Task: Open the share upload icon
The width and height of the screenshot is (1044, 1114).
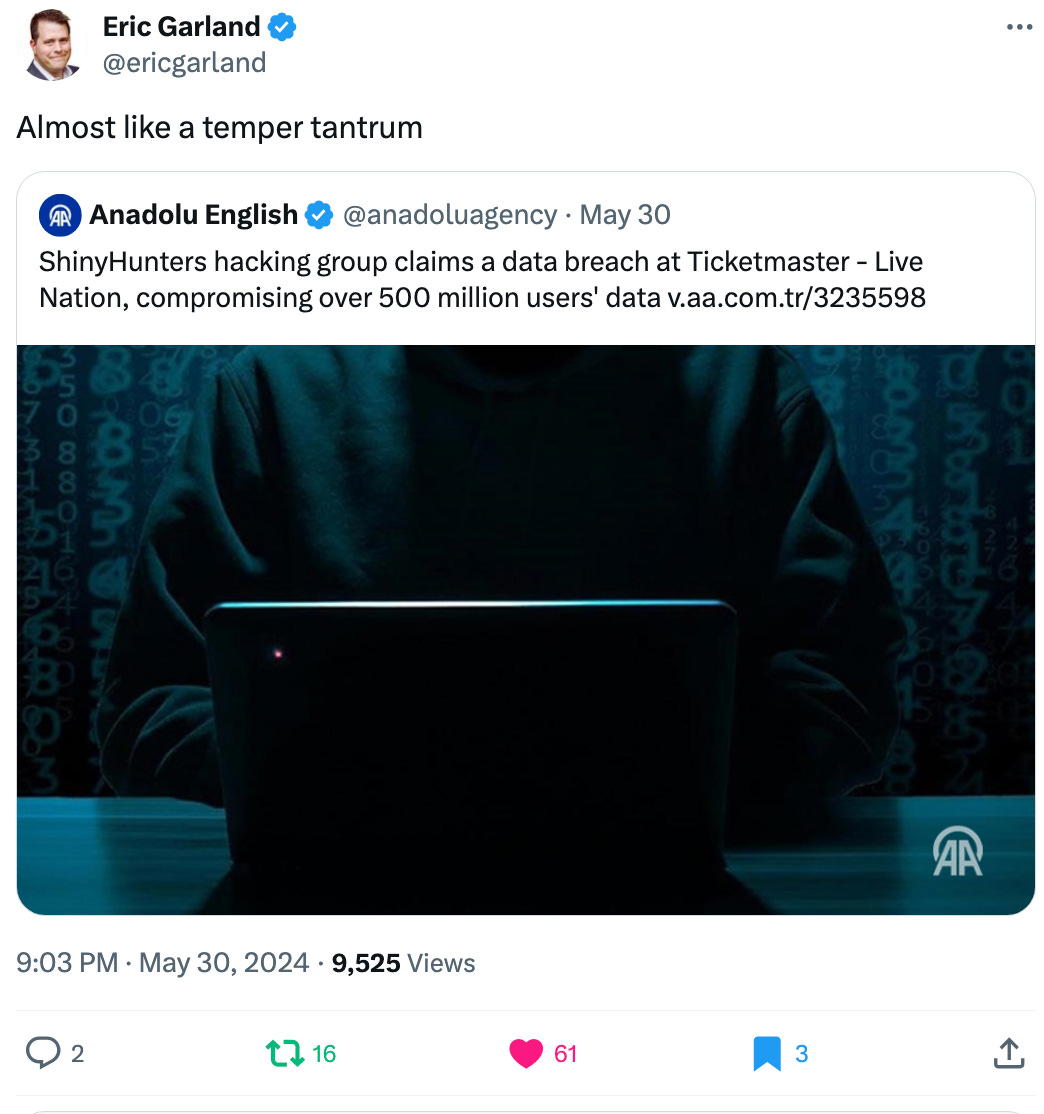Action: tap(1008, 1053)
